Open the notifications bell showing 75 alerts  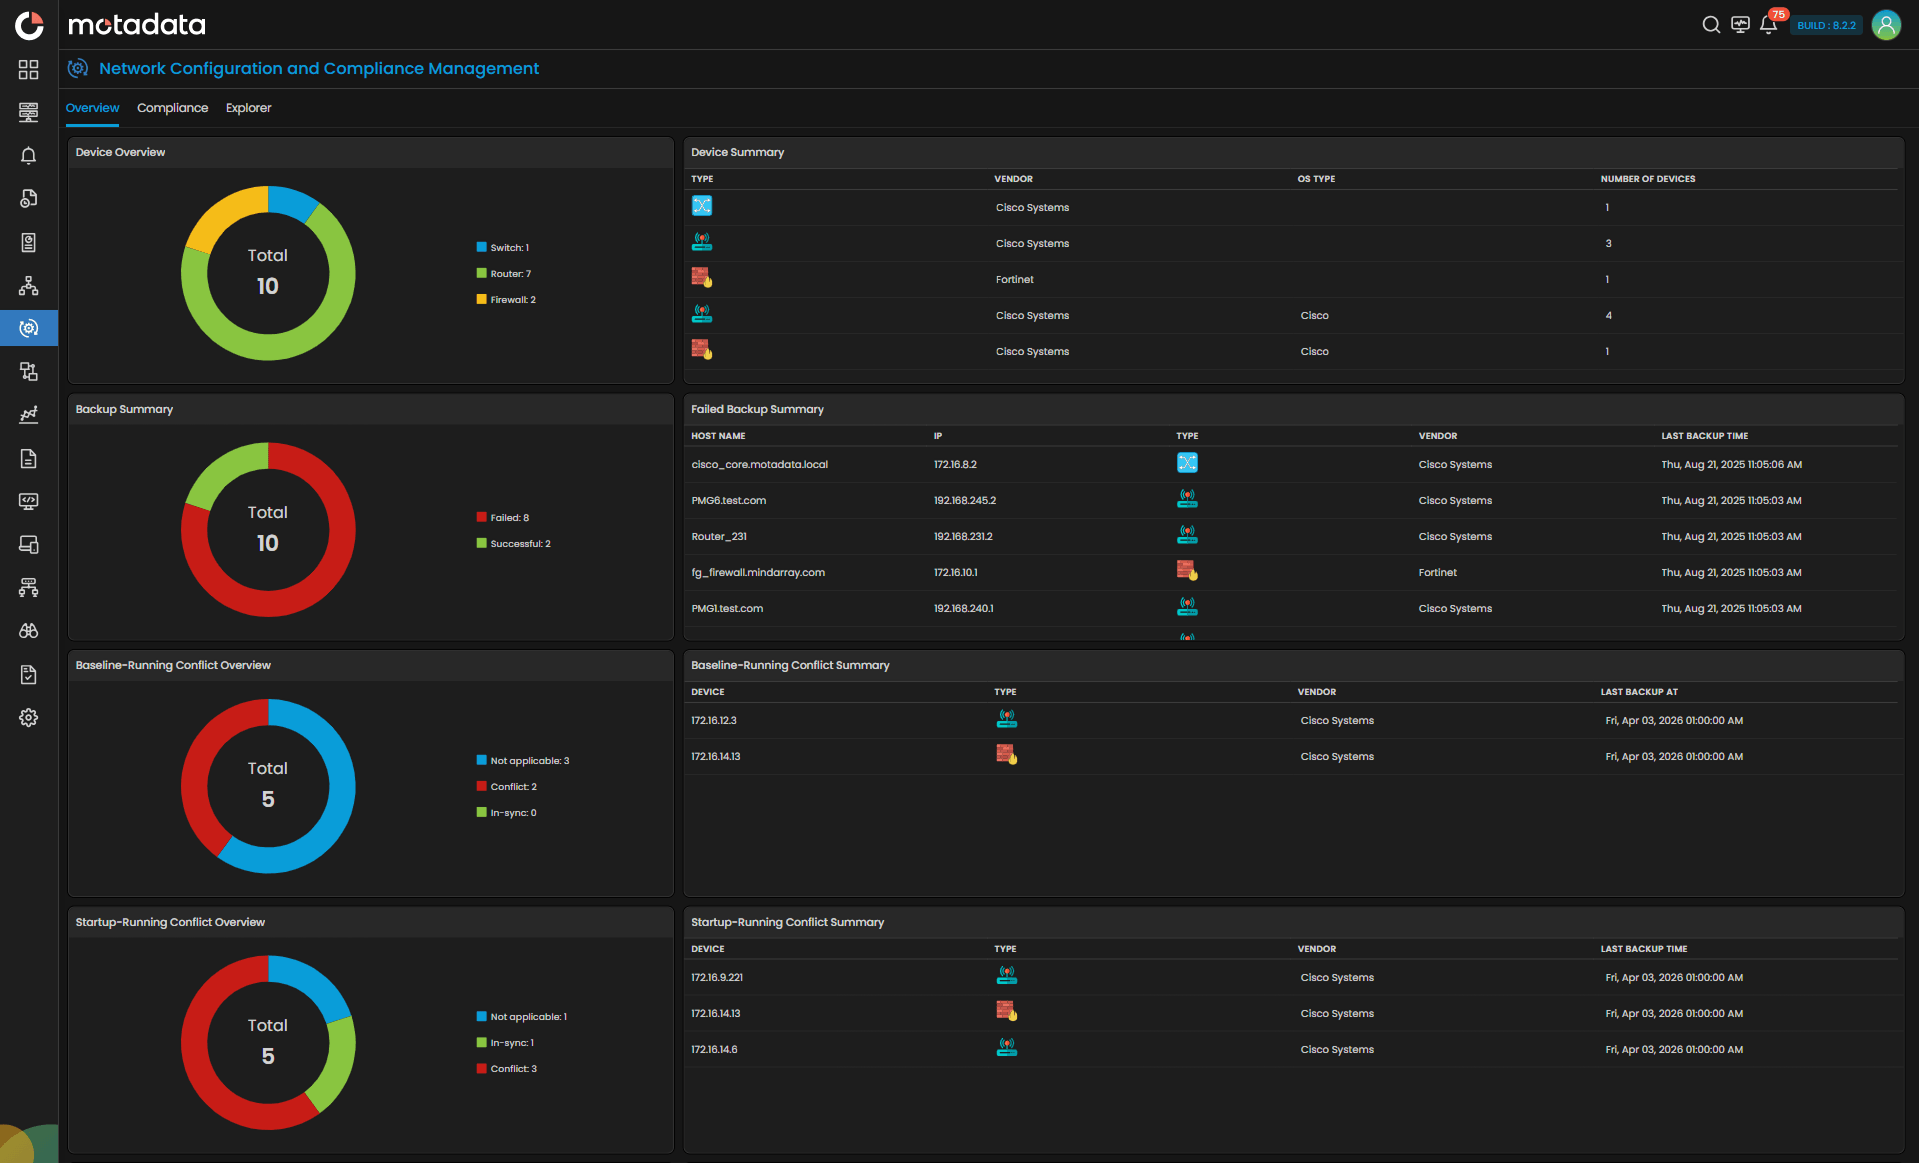pyautogui.click(x=1768, y=24)
